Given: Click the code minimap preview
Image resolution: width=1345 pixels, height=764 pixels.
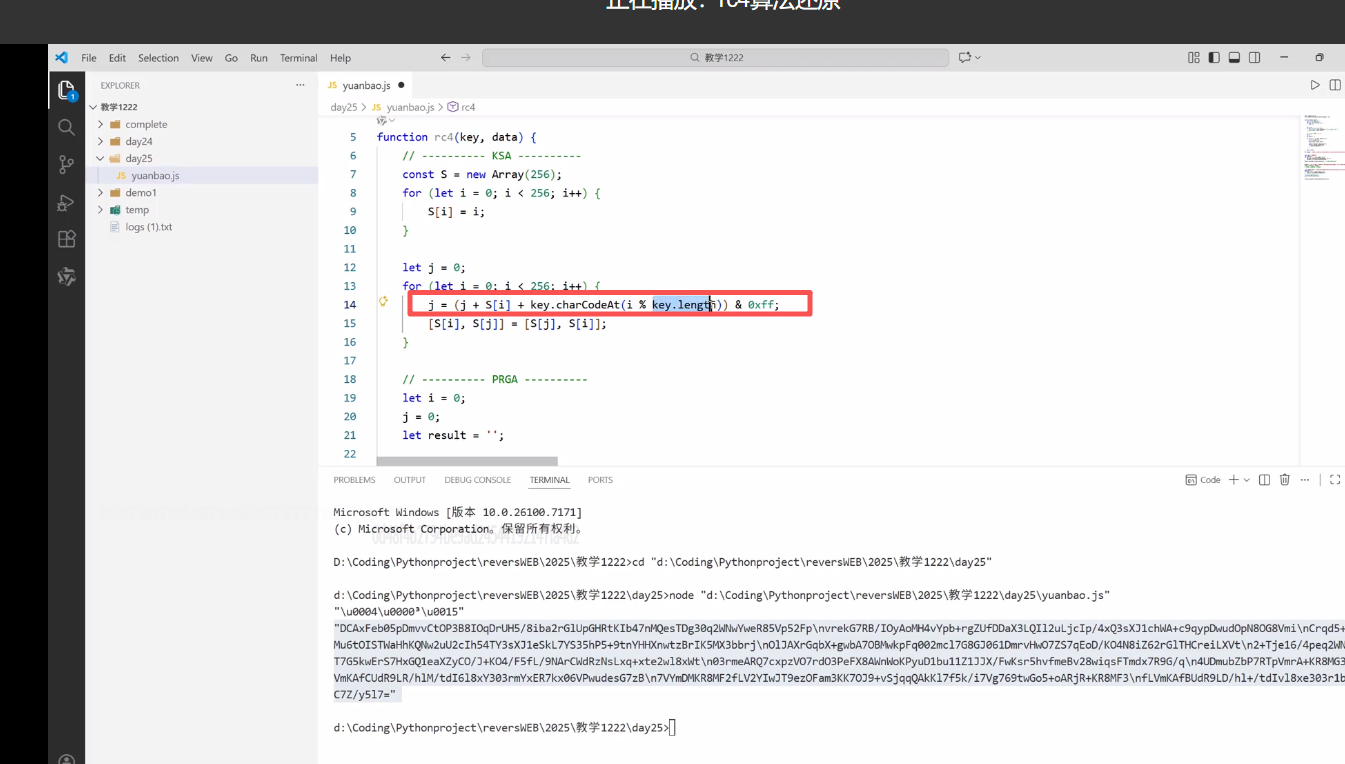Looking at the screenshot, I should (1323, 147).
